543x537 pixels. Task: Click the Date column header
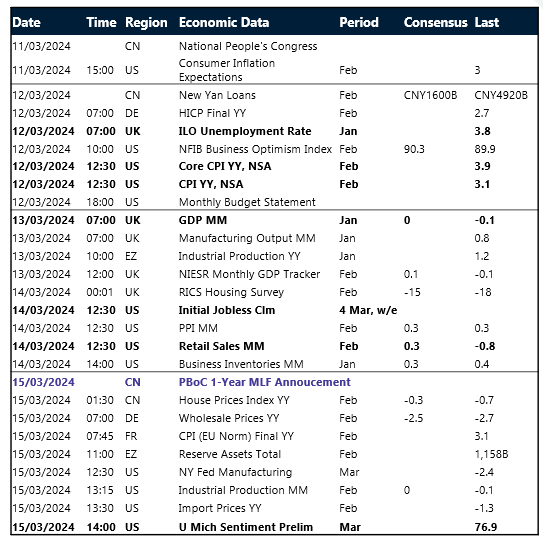pyautogui.click(x=27, y=23)
